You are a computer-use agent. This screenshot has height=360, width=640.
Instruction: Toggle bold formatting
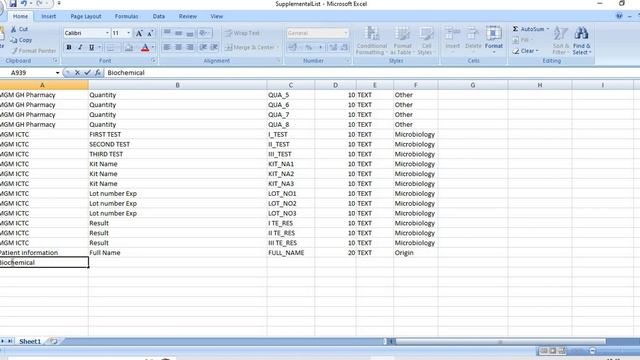pyautogui.click(x=69, y=47)
